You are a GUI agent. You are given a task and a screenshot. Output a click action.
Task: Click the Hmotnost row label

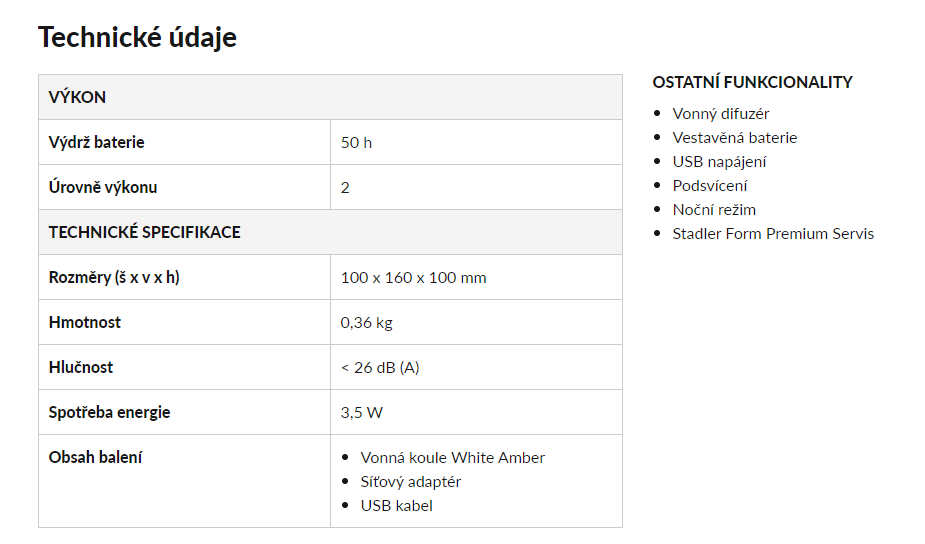pos(84,322)
